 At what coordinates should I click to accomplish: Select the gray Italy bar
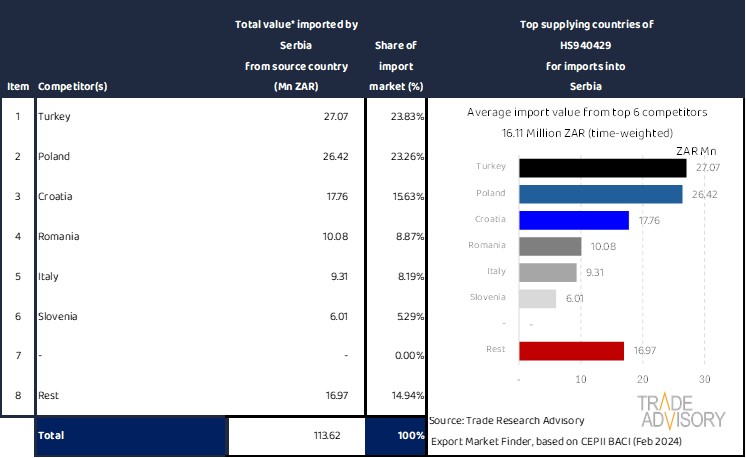[548, 272]
